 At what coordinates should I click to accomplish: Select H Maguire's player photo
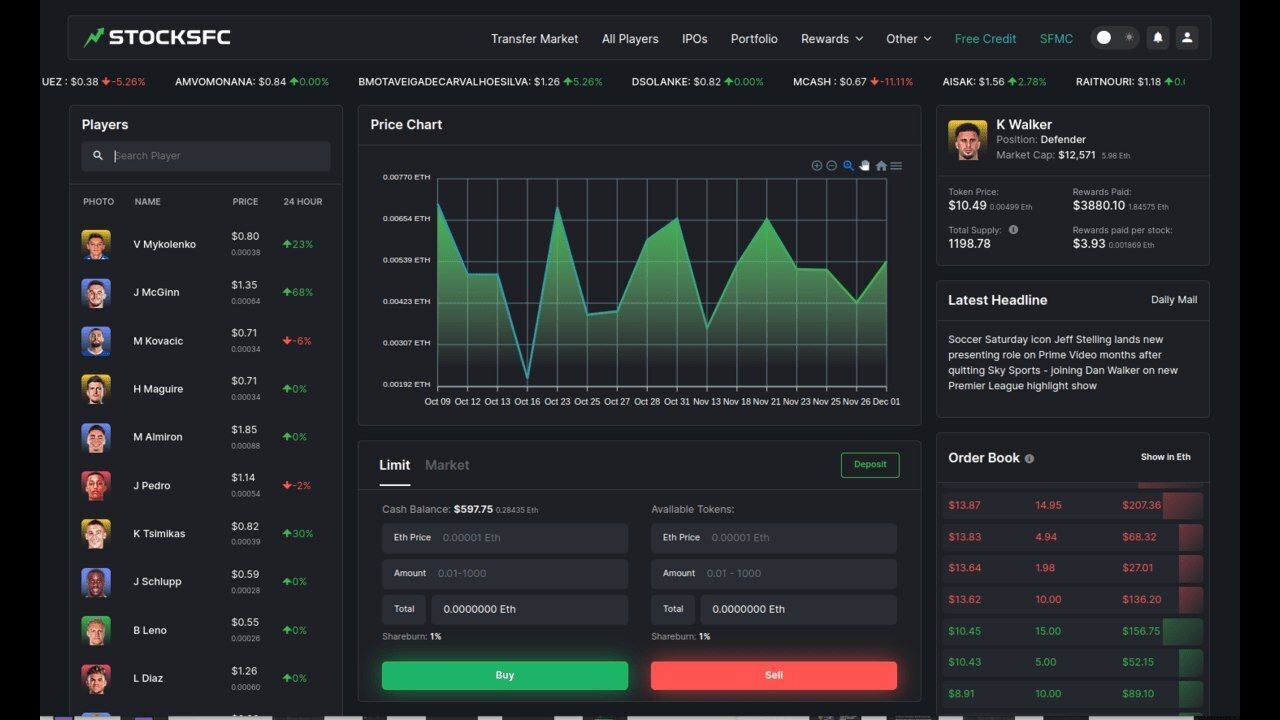(96, 389)
